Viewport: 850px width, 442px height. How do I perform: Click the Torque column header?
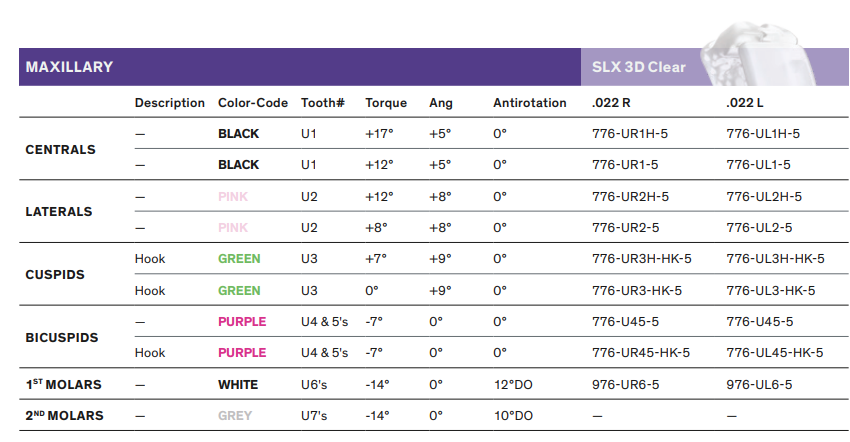point(386,103)
